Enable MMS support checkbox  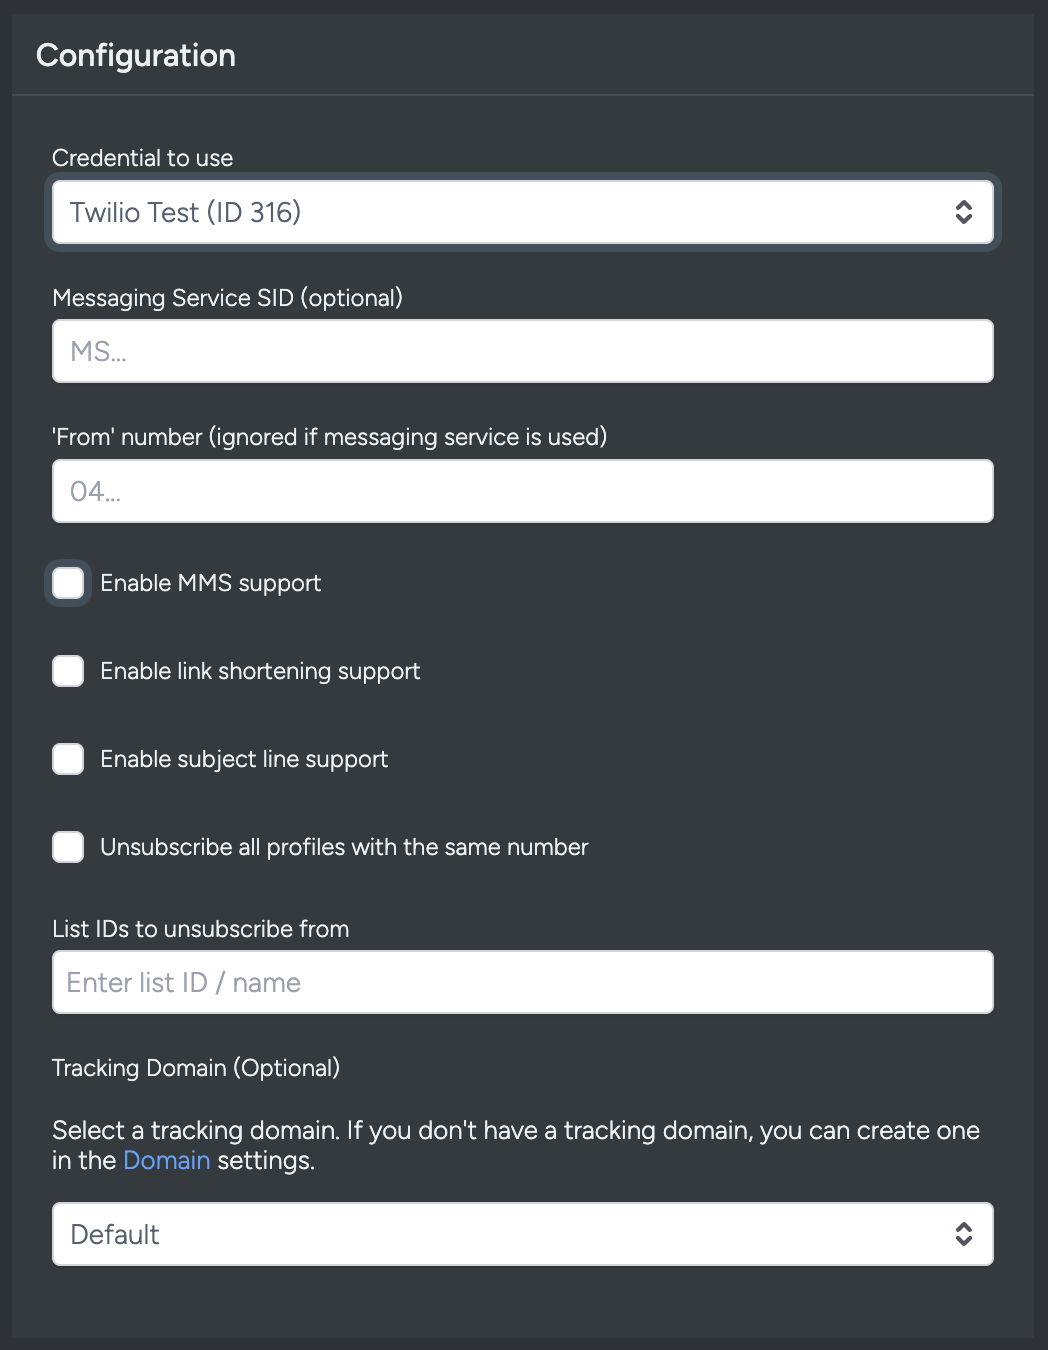tap(67, 583)
